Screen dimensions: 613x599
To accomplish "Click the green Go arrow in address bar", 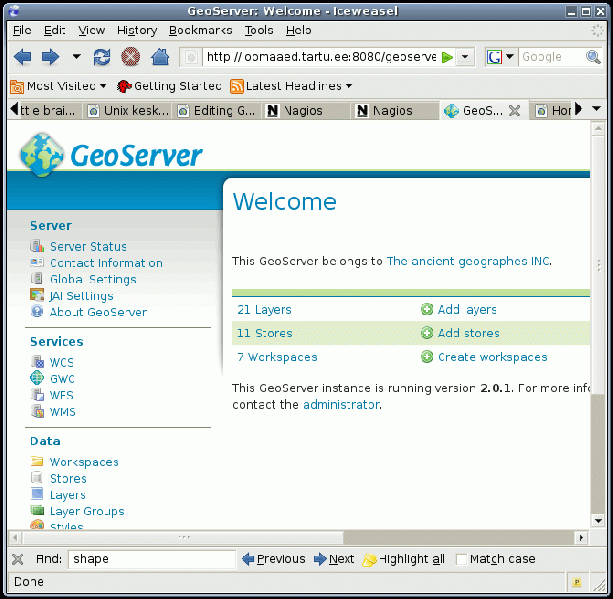I will 447,57.
